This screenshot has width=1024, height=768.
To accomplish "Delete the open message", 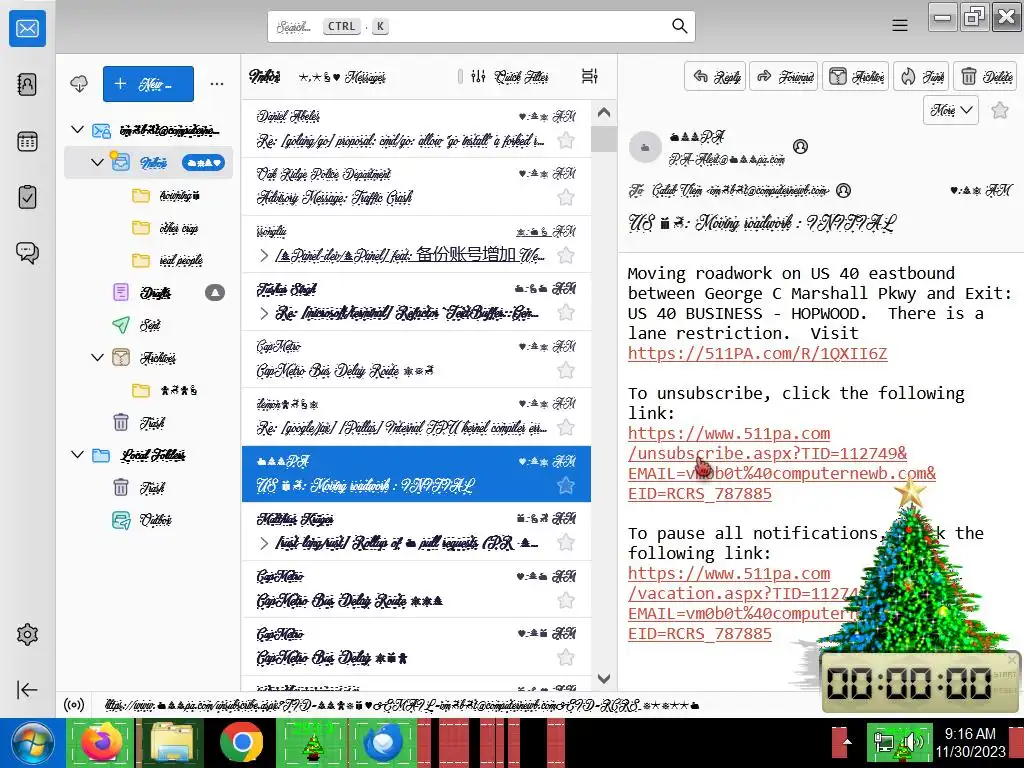I will point(986,77).
